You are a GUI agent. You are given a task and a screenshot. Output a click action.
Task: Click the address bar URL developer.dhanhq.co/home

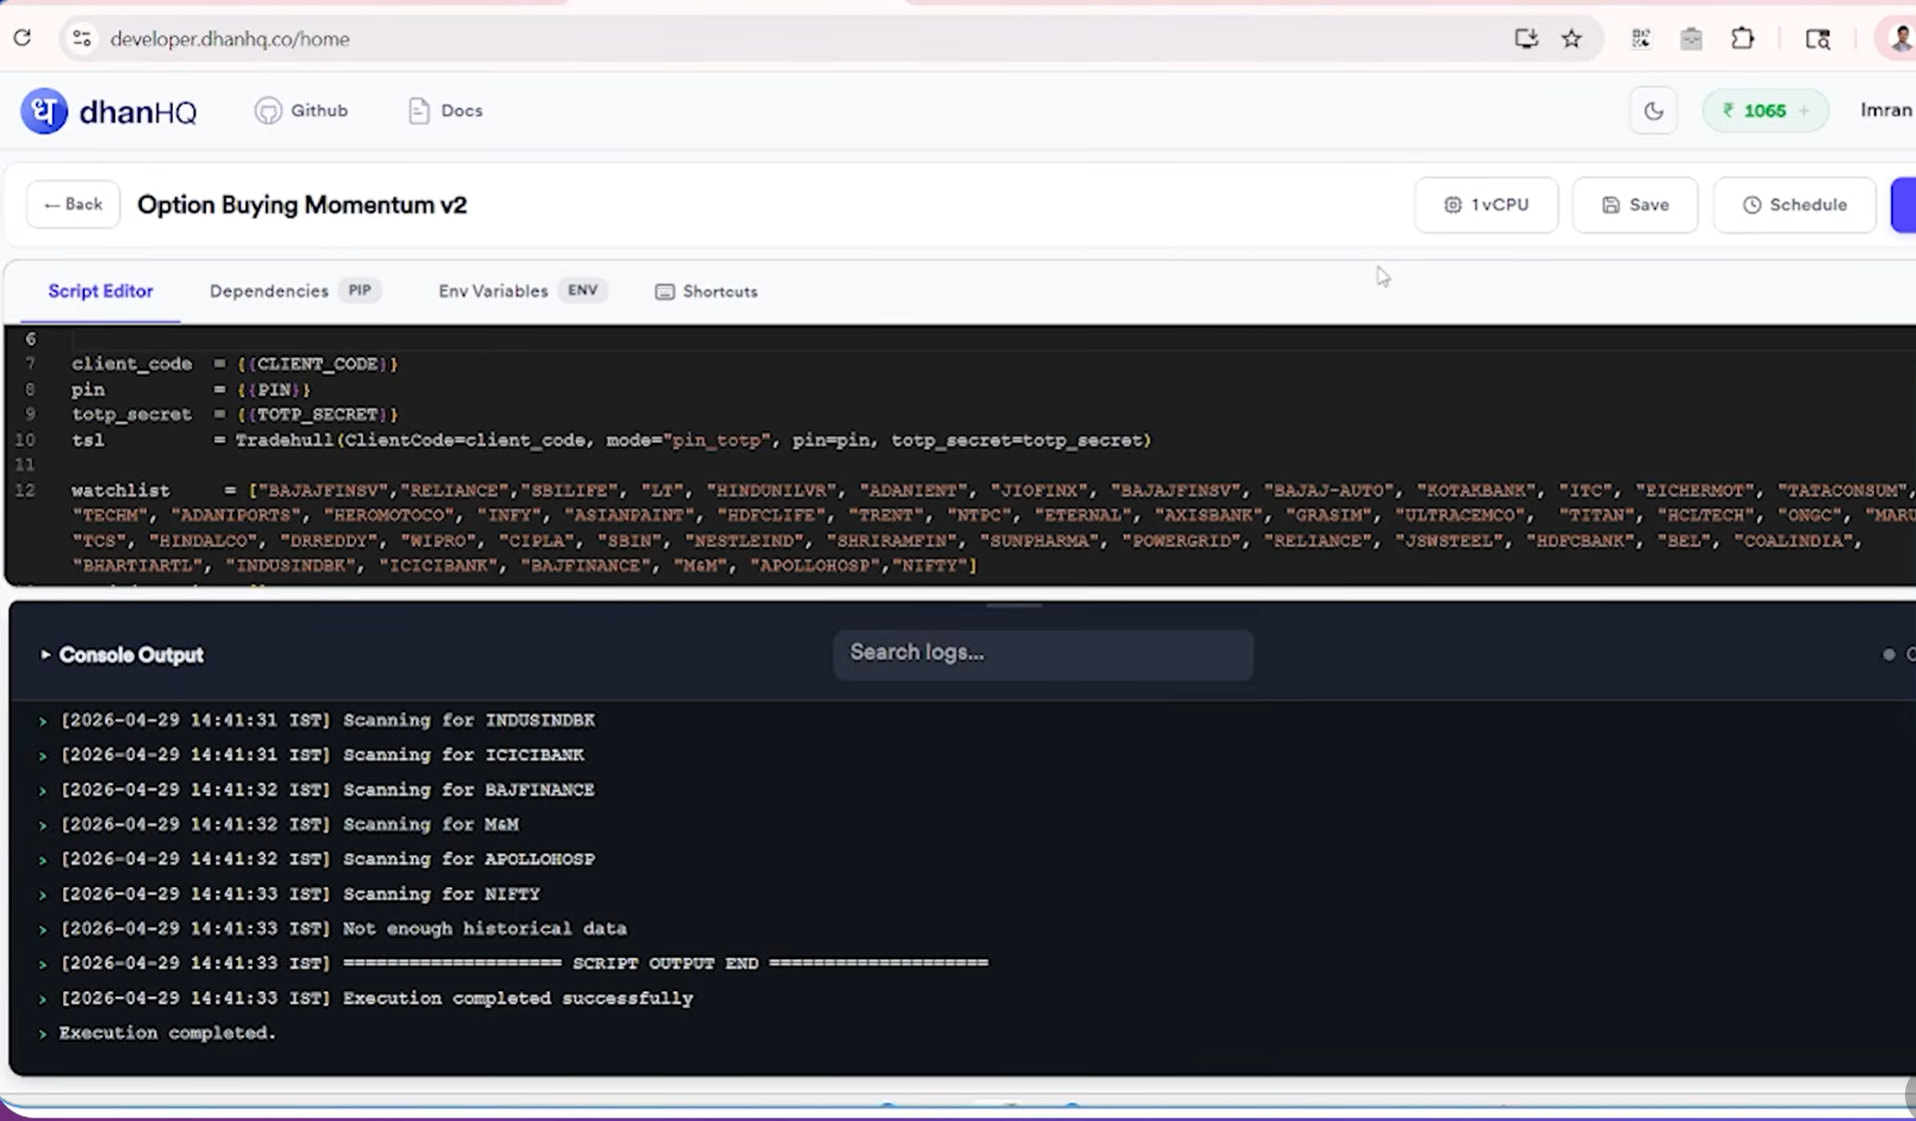[230, 39]
